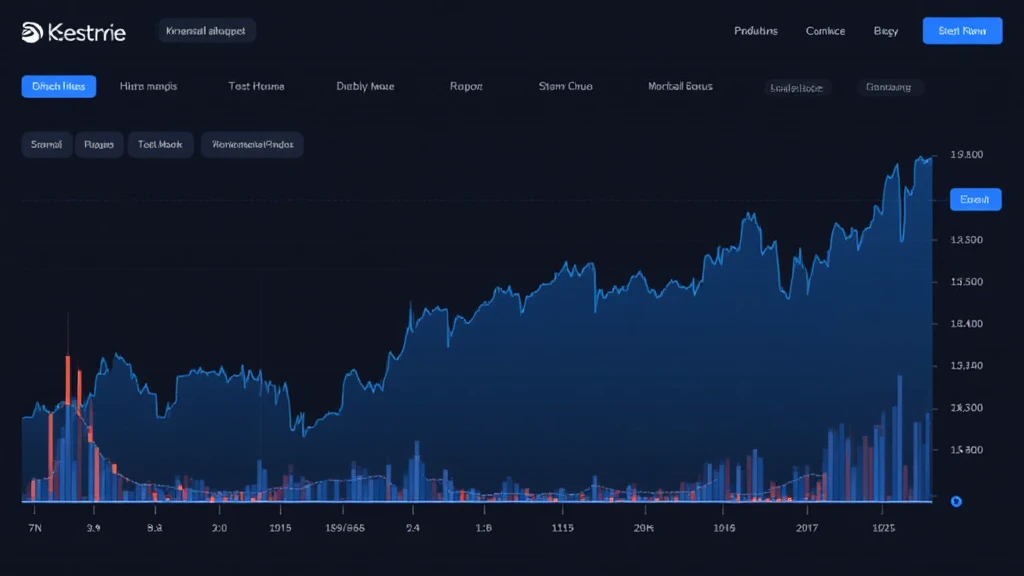1024x576 pixels.
Task: Toggle the Workensatal Pindex chip
Action: tap(252, 145)
